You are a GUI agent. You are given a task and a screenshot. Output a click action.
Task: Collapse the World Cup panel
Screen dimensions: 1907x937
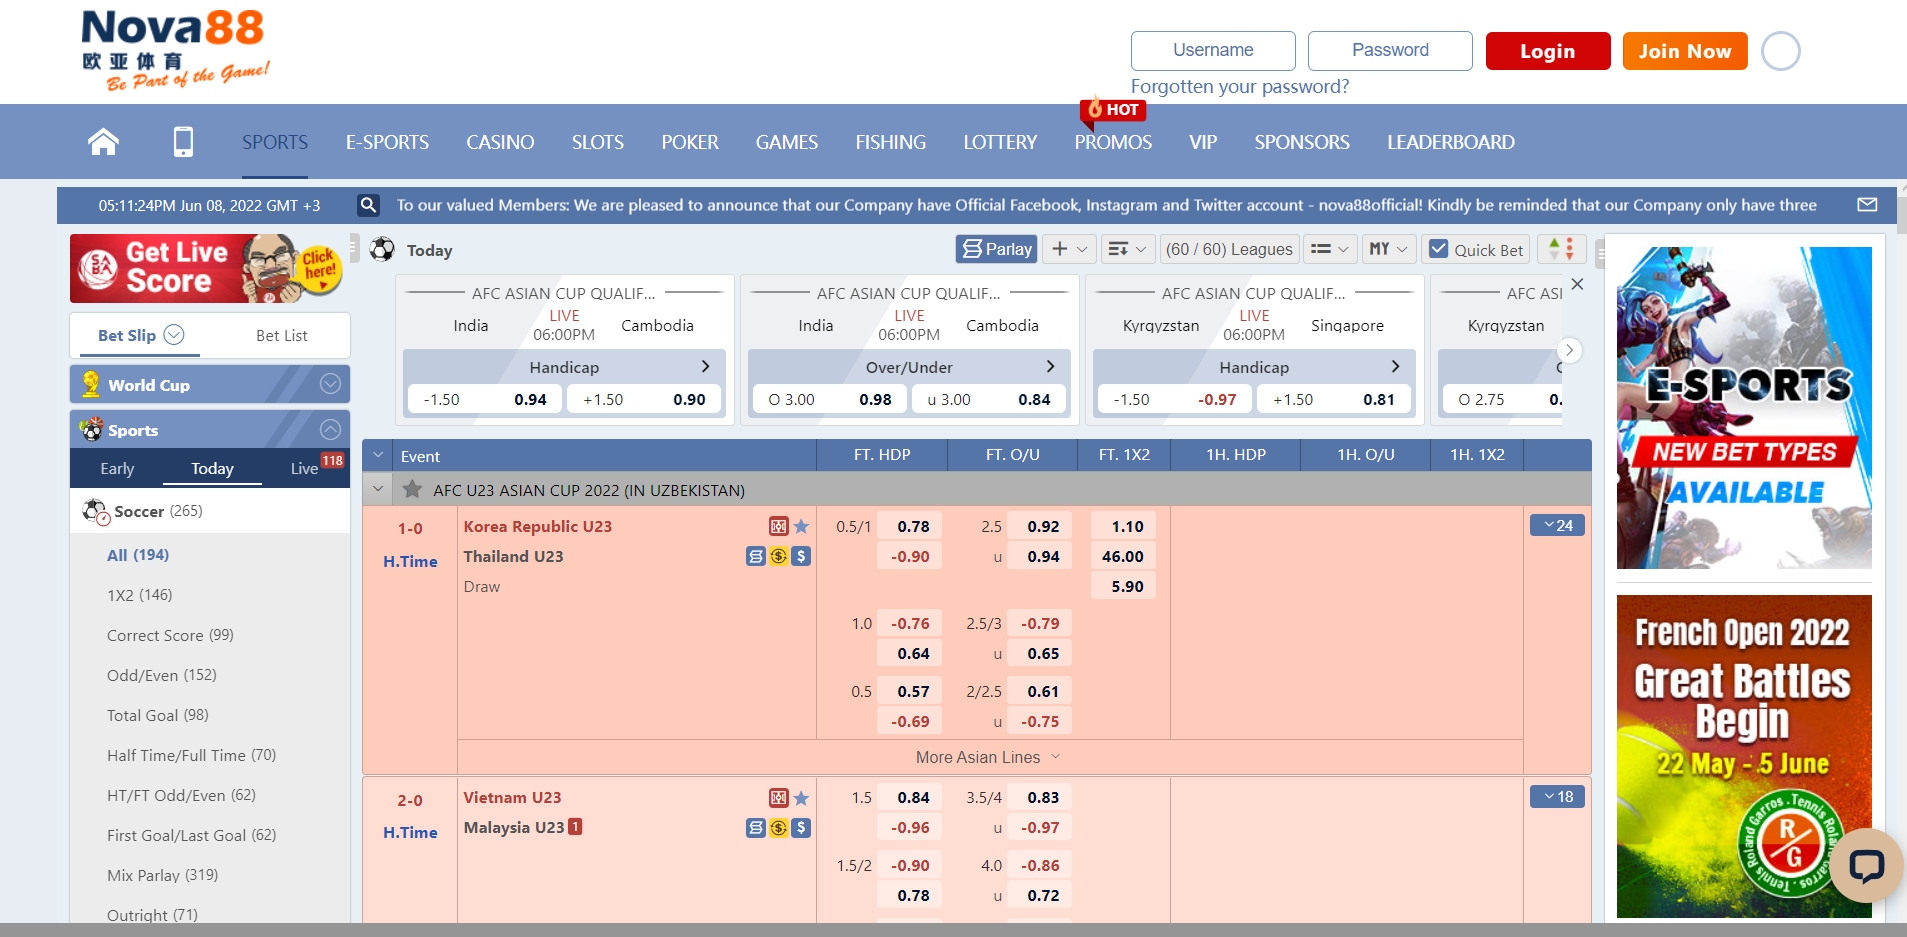pos(330,384)
